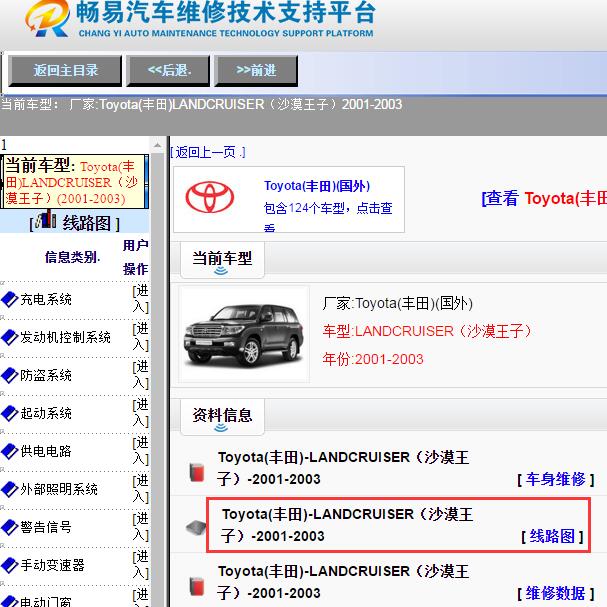Click the Land Cruiser vehicle thumbnail
Screen dimensions: 607x607
(244, 334)
